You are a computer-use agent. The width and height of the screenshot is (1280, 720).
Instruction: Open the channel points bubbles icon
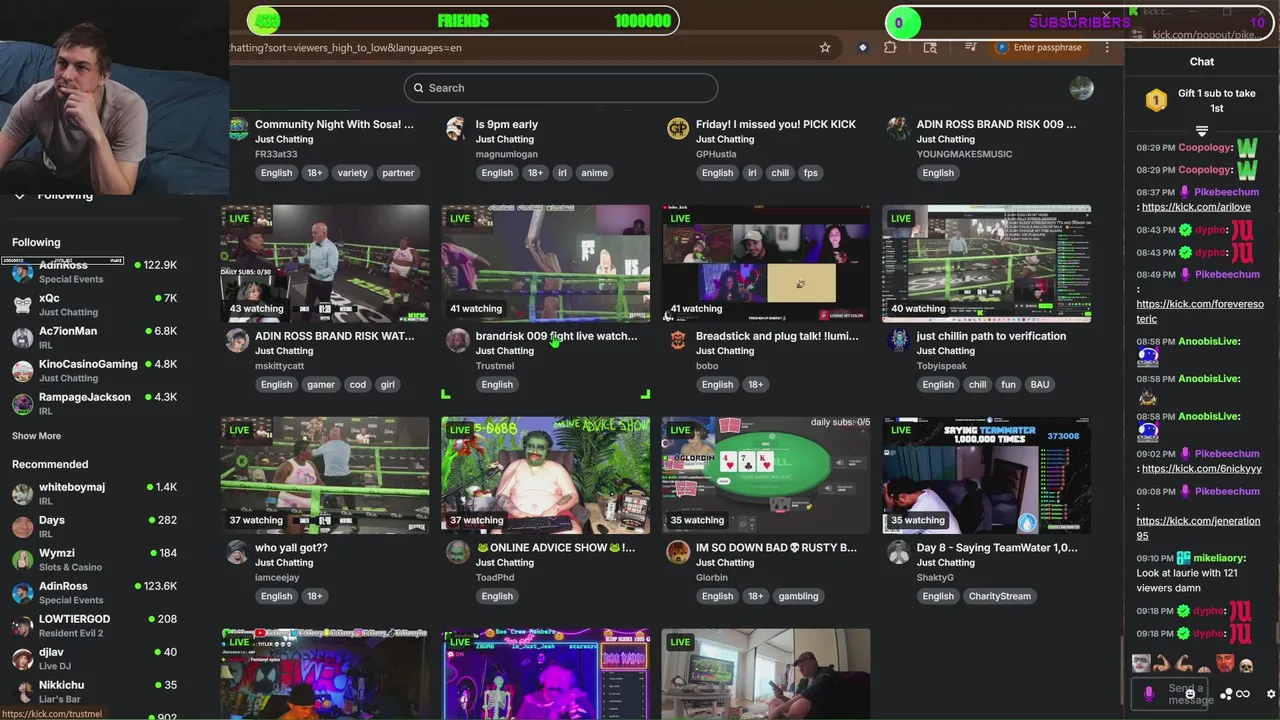[x=1226, y=694]
